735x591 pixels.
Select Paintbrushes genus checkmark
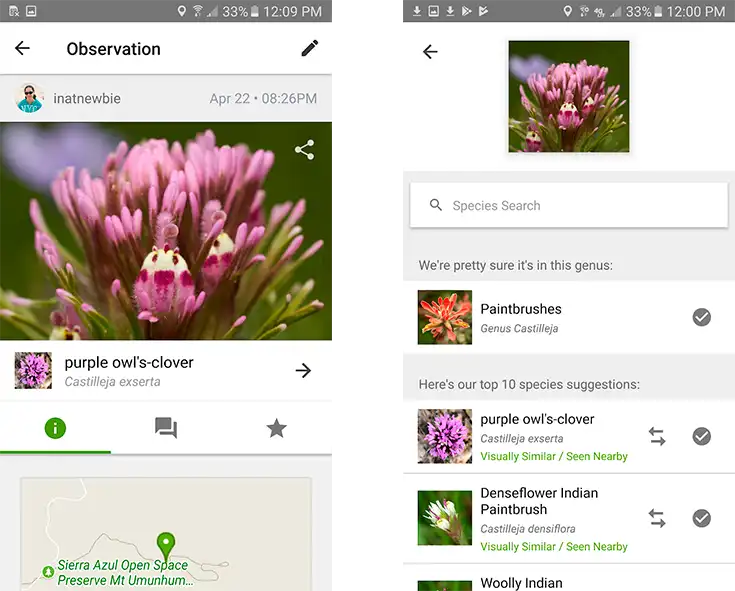(x=701, y=317)
